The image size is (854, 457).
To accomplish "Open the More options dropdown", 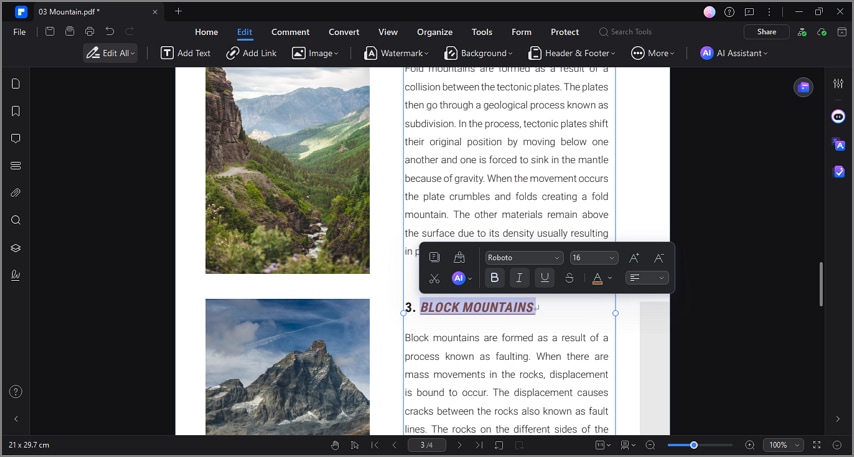I will (652, 53).
